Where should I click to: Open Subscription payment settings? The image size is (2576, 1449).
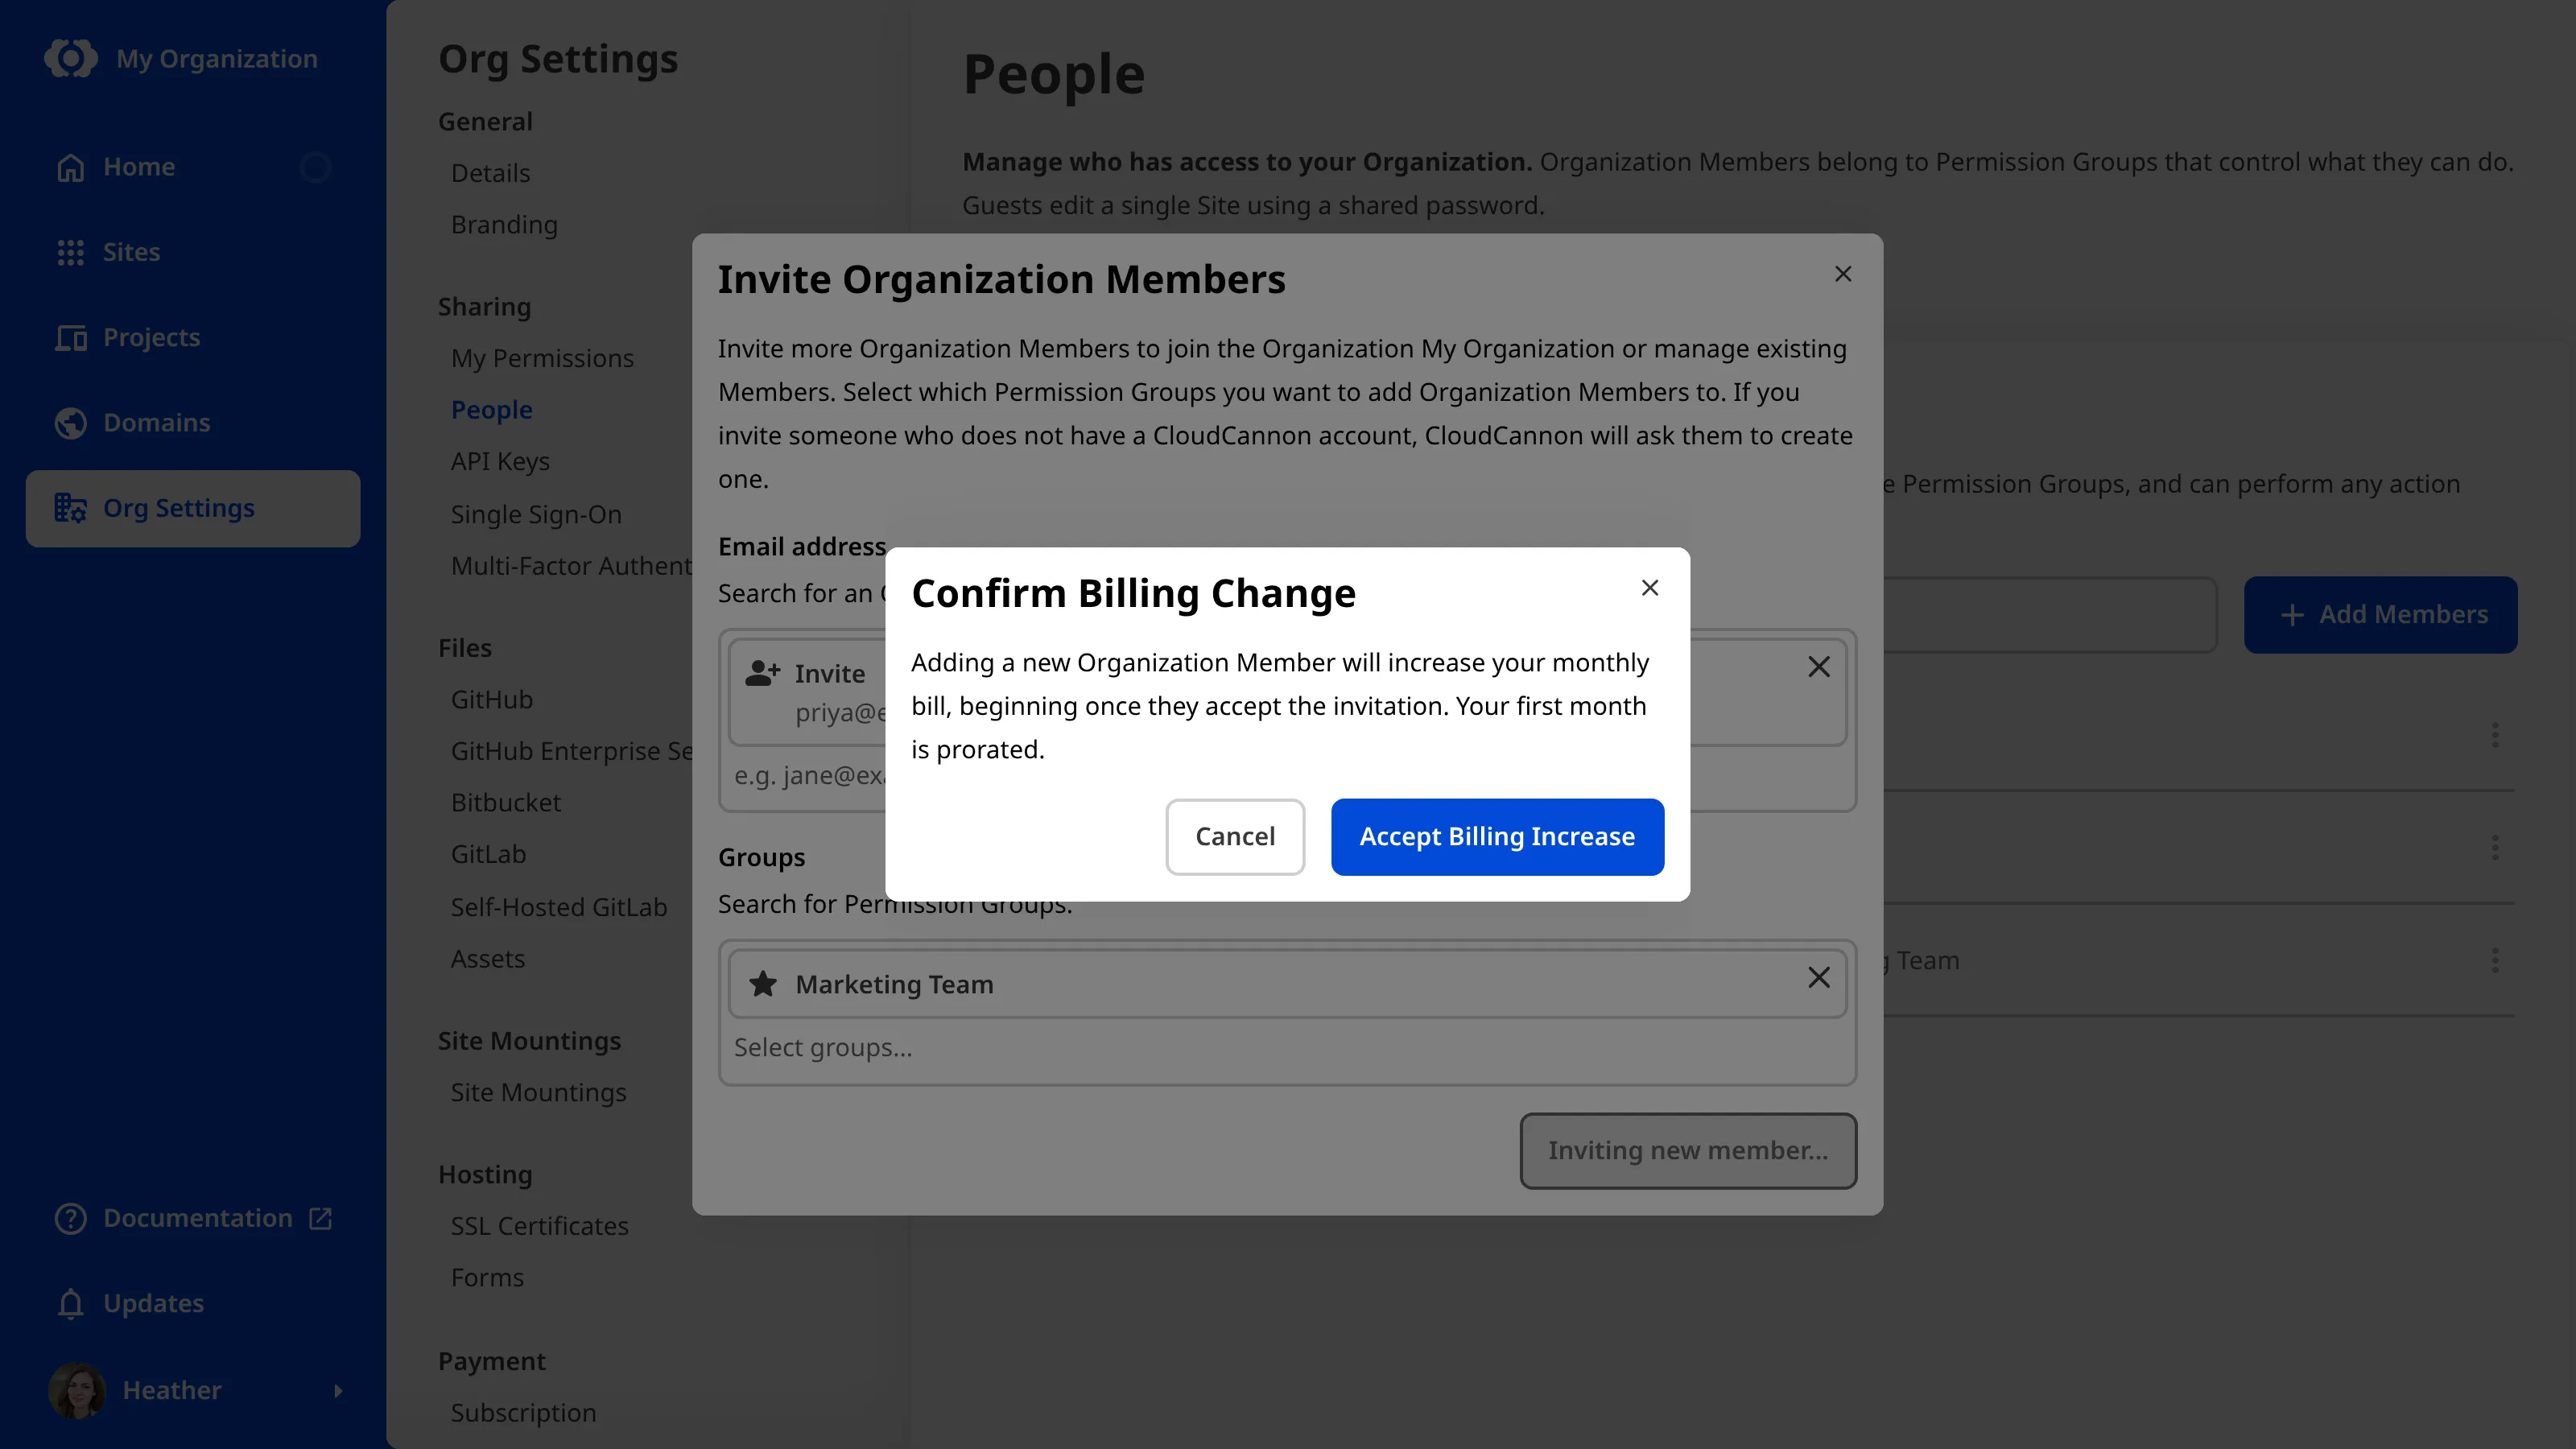(x=523, y=1414)
